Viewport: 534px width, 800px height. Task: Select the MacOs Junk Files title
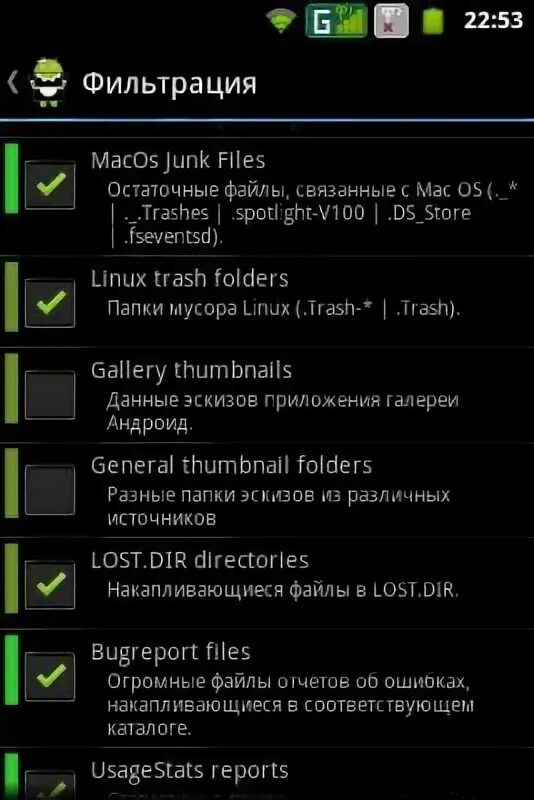pyautogui.click(x=178, y=160)
